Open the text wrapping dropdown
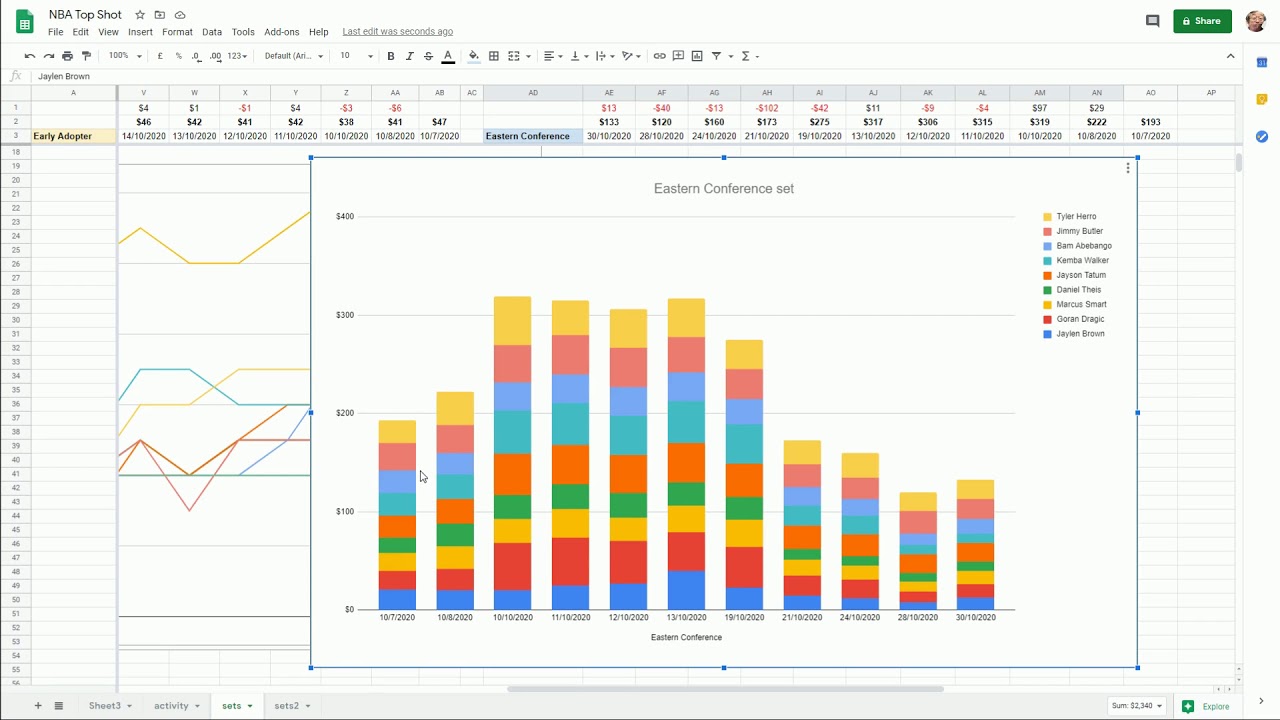1280x720 pixels. point(605,56)
